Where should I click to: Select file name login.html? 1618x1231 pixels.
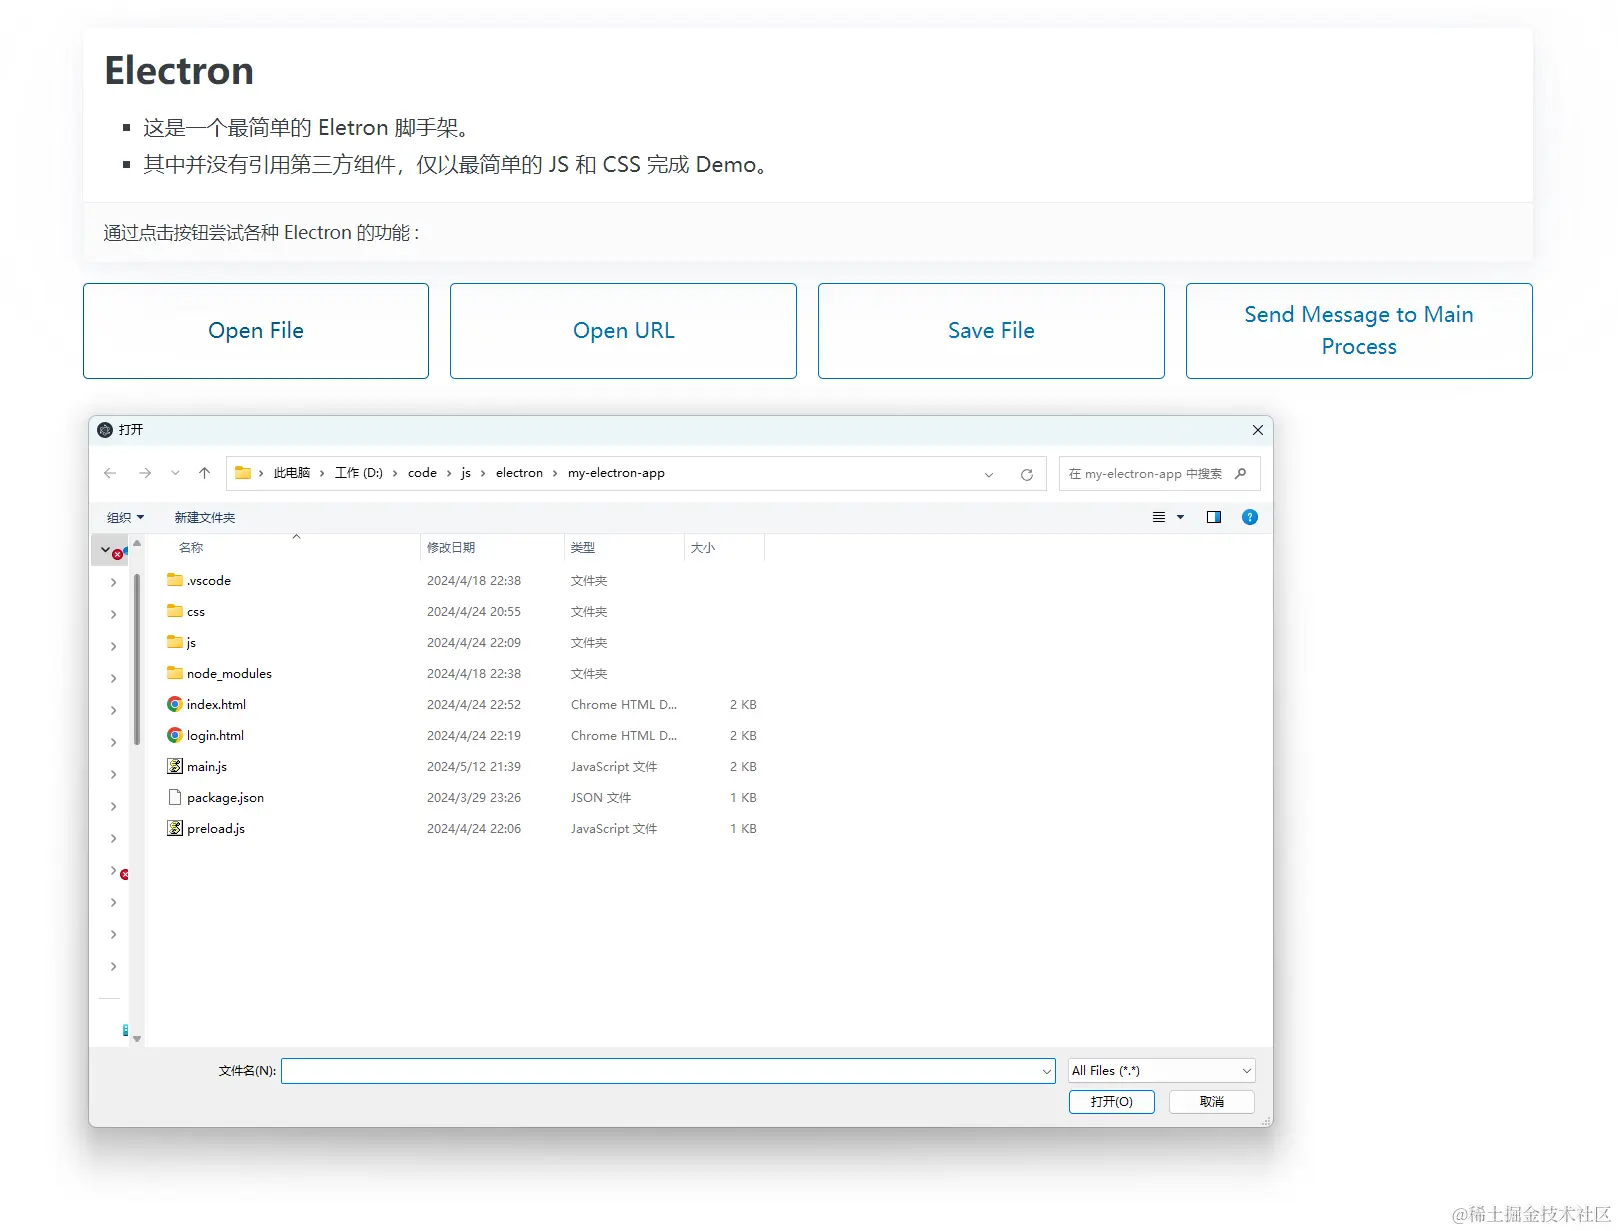click(215, 735)
